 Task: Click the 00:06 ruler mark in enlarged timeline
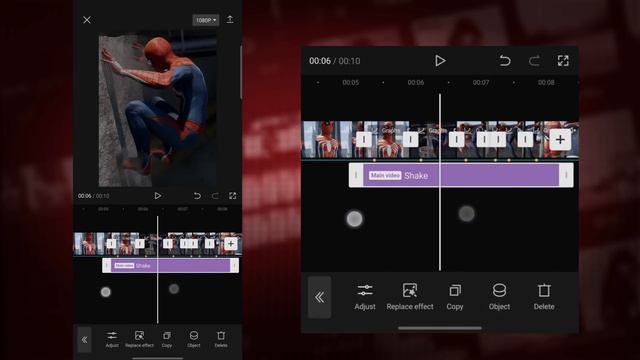point(416,82)
